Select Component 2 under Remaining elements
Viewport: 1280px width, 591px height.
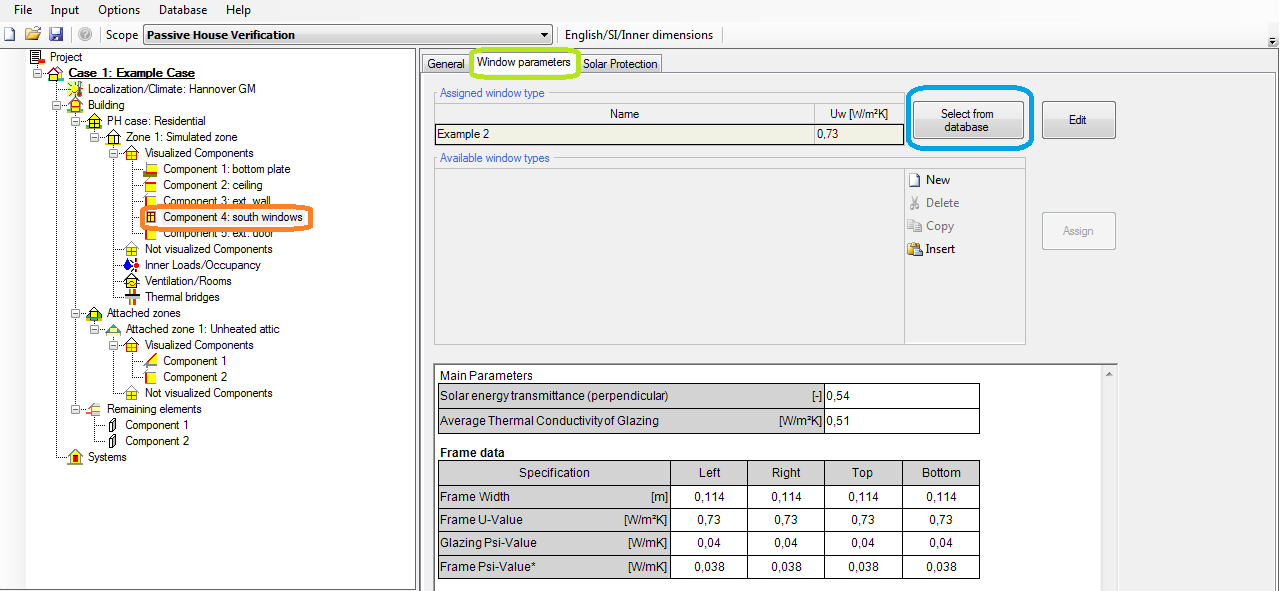click(157, 441)
